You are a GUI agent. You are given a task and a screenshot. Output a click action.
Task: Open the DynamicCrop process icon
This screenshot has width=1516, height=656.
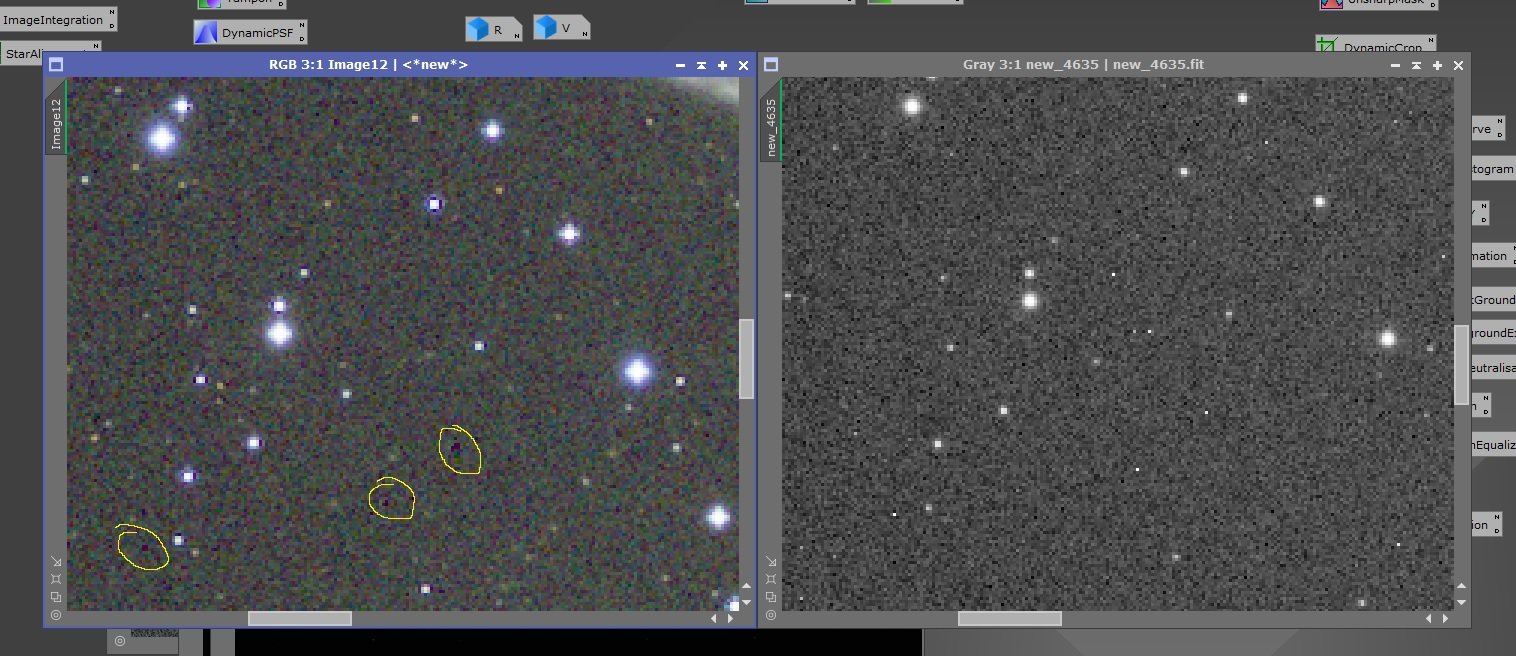tap(1376, 45)
